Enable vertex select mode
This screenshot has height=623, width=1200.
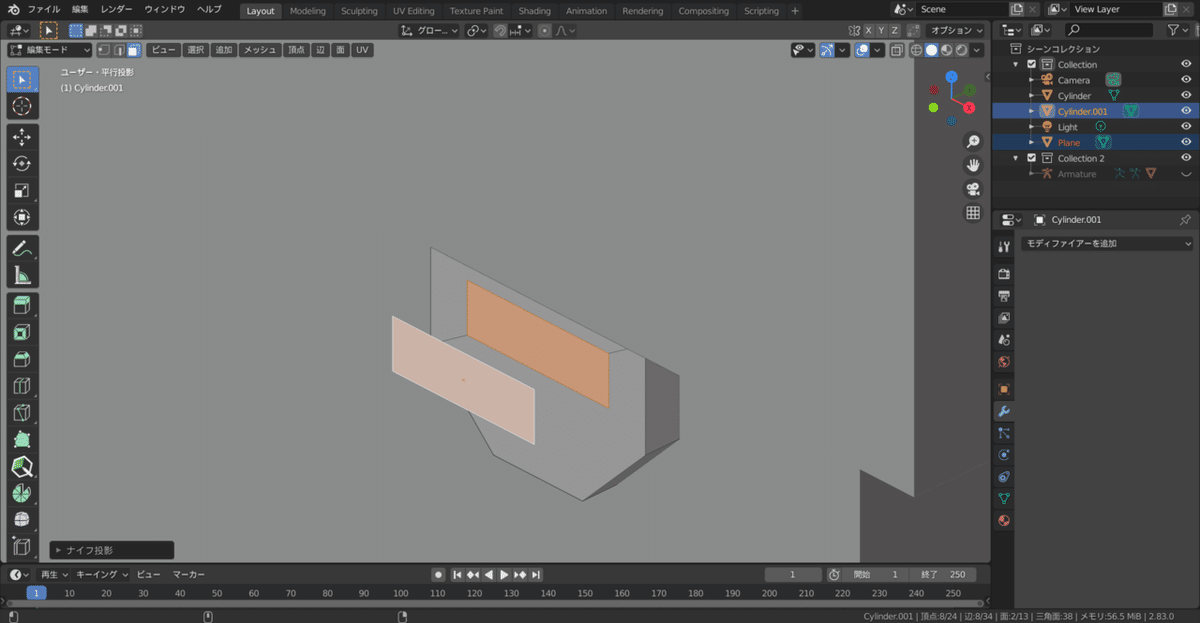[x=103, y=50]
